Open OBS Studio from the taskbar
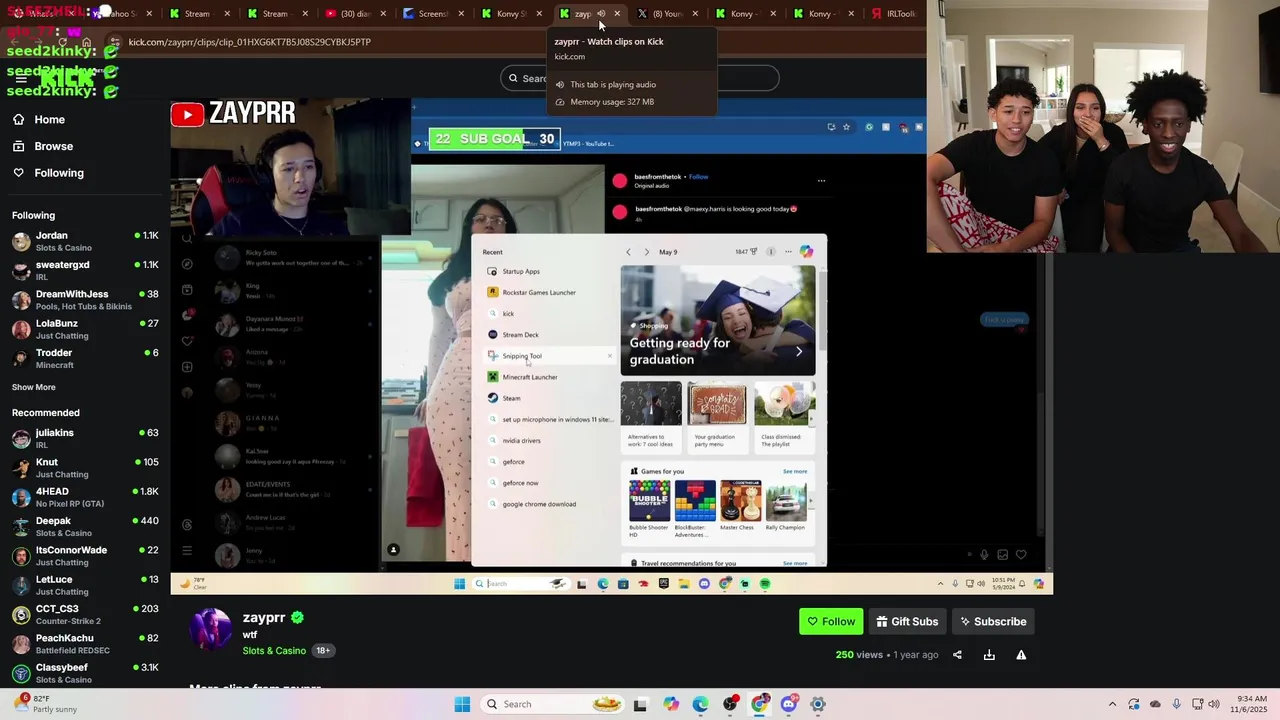 (x=730, y=704)
